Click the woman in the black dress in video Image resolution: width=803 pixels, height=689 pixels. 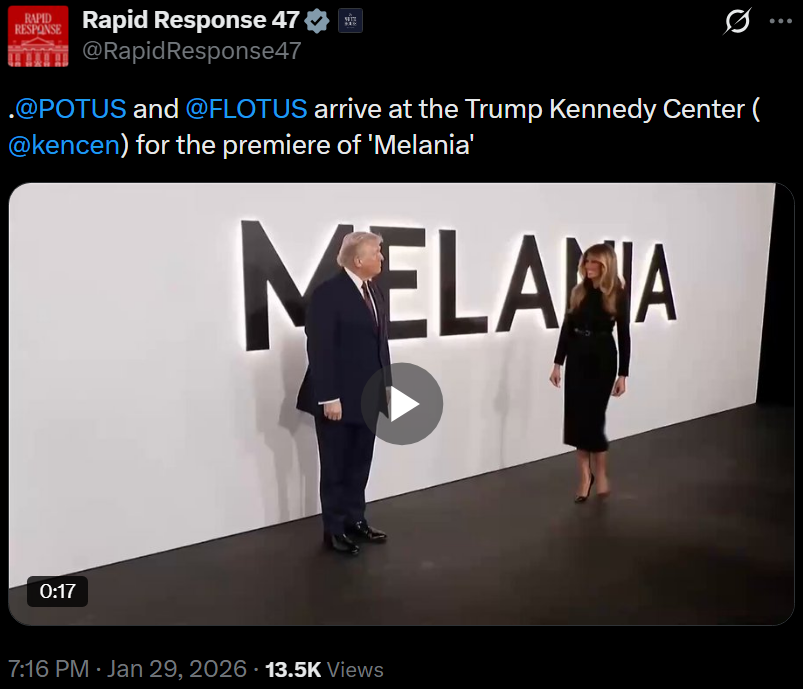point(590,370)
